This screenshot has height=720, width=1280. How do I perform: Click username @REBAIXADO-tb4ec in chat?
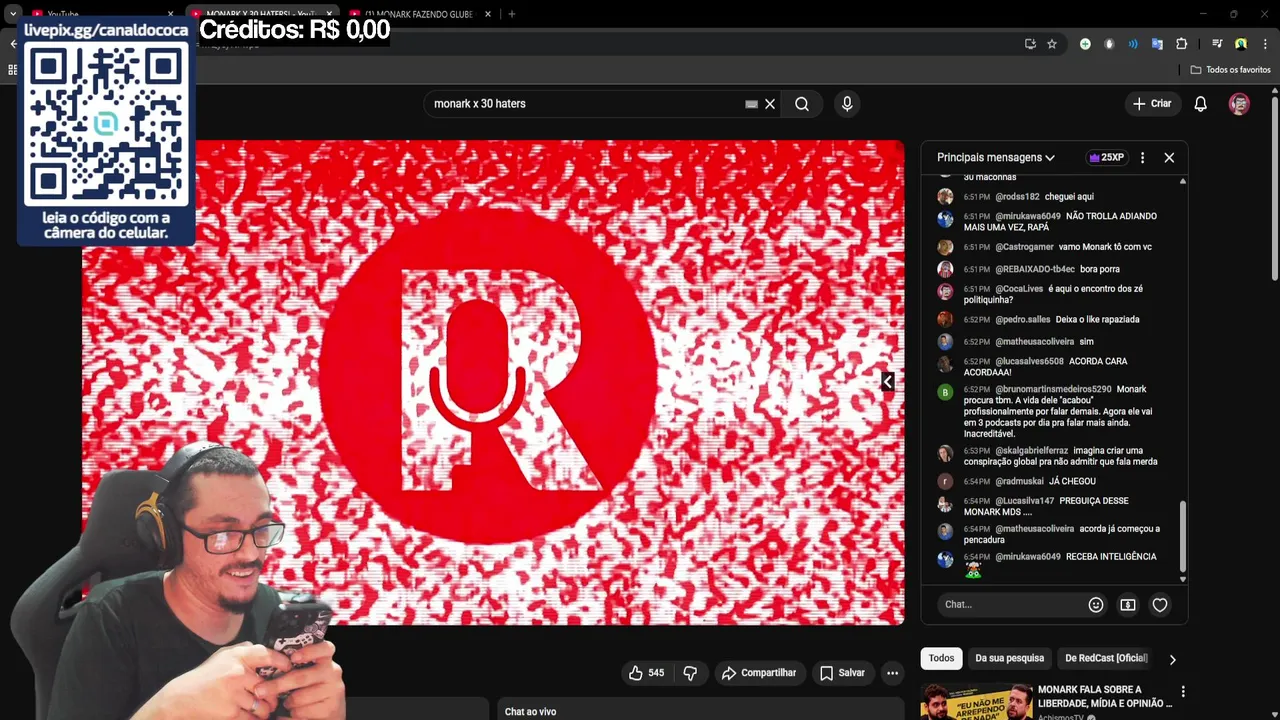[1034, 269]
